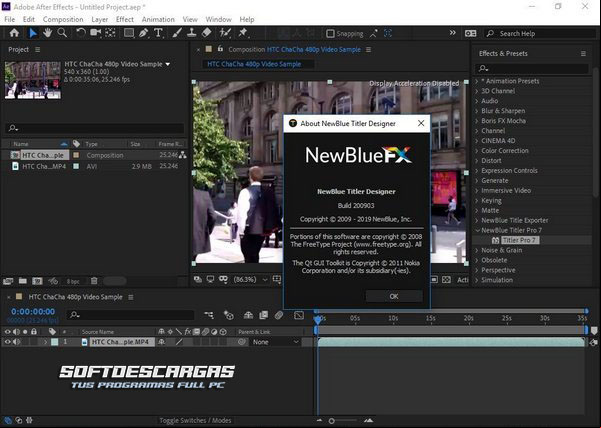Delete selected project item with the trash icon
Image resolution: width=601 pixels, height=428 pixels.
point(94,281)
